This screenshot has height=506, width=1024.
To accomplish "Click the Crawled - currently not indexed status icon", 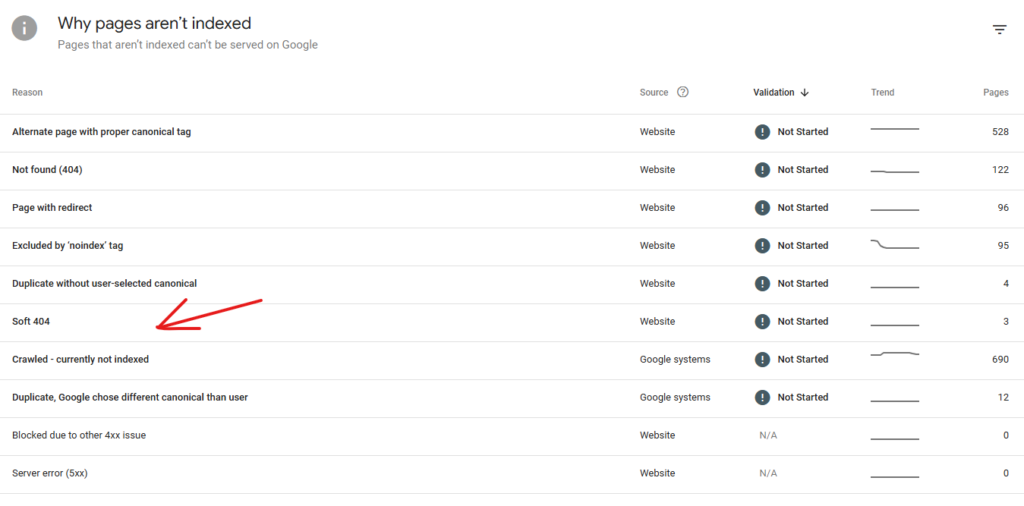I will click(762, 360).
